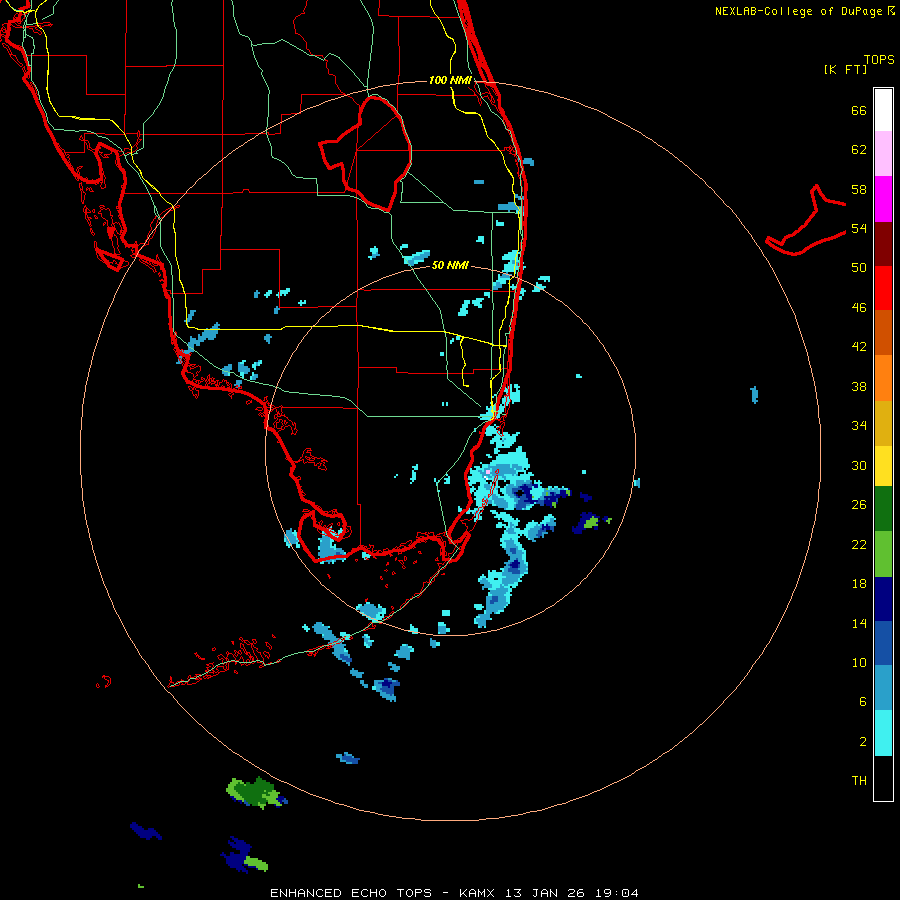Click the yellow legend swatch

(883, 466)
